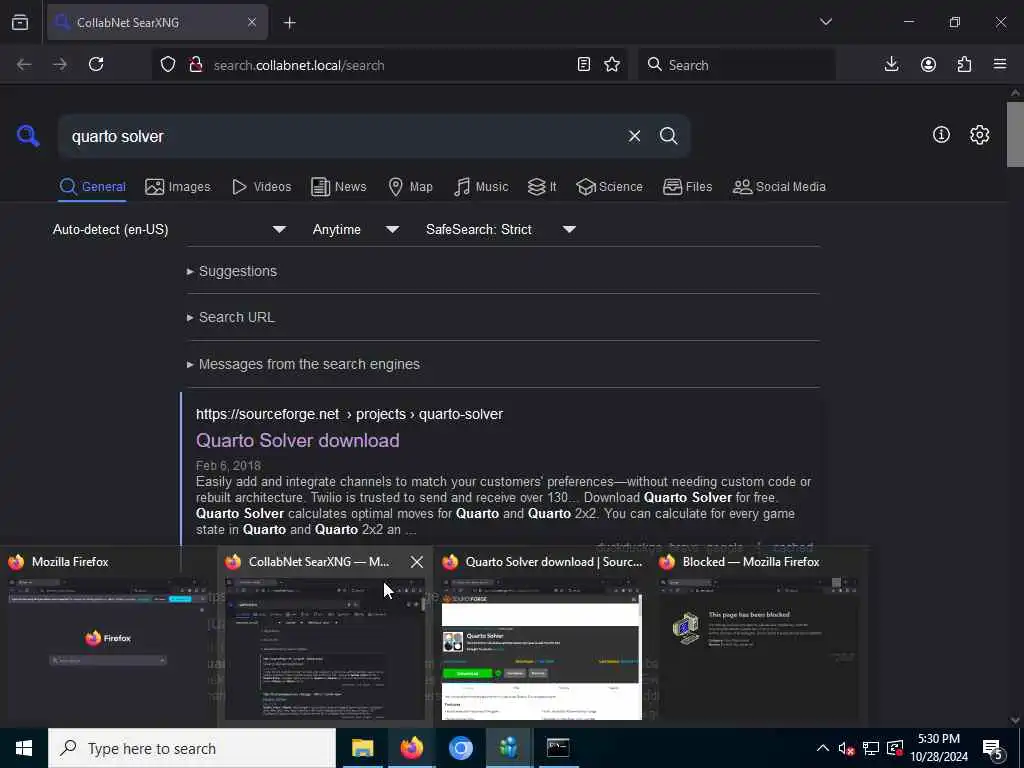
Task: Open Firefox View tab list icon
Action: 20,22
